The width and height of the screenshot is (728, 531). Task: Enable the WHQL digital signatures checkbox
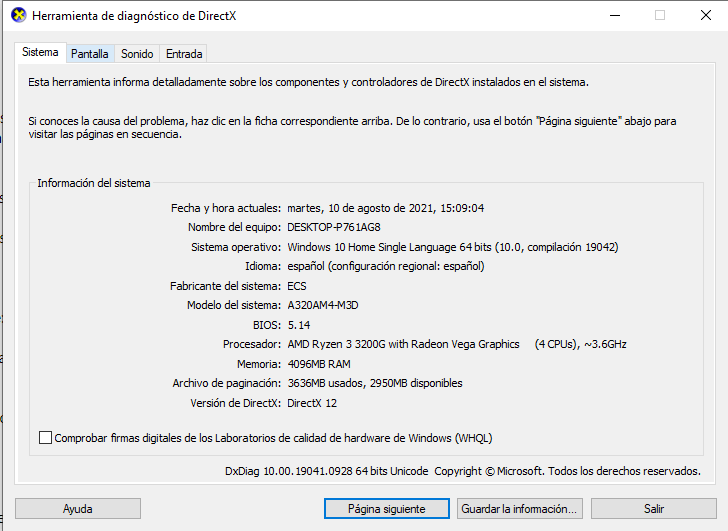click(45, 438)
